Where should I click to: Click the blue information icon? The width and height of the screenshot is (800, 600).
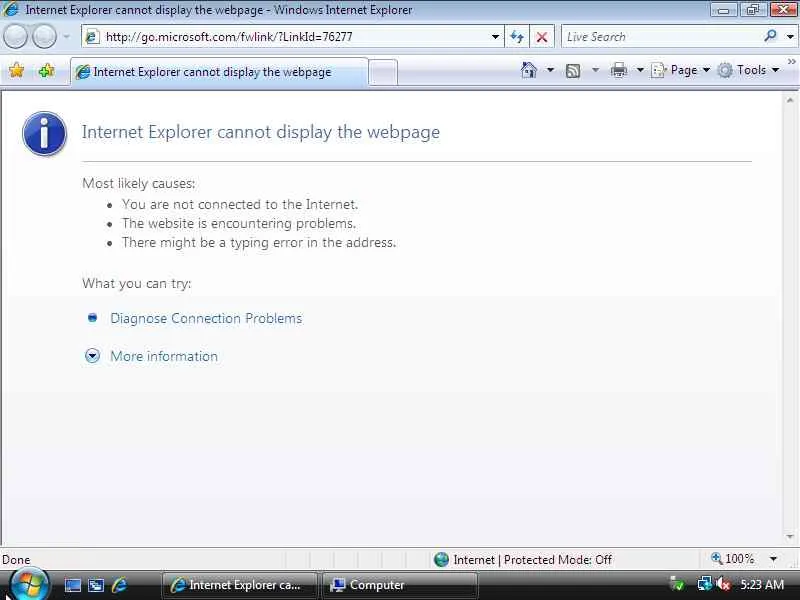click(x=44, y=134)
